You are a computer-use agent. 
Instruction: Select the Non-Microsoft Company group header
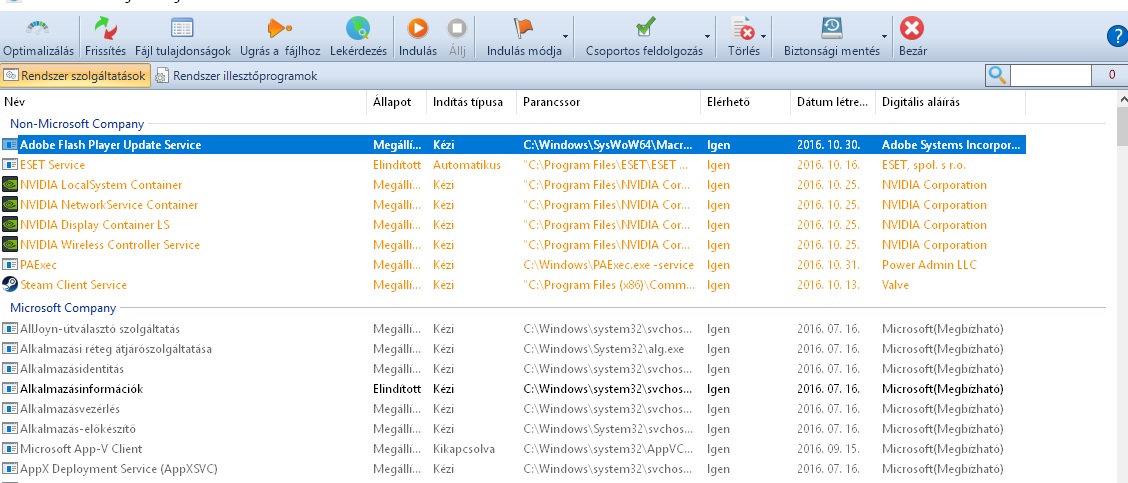tap(77, 124)
